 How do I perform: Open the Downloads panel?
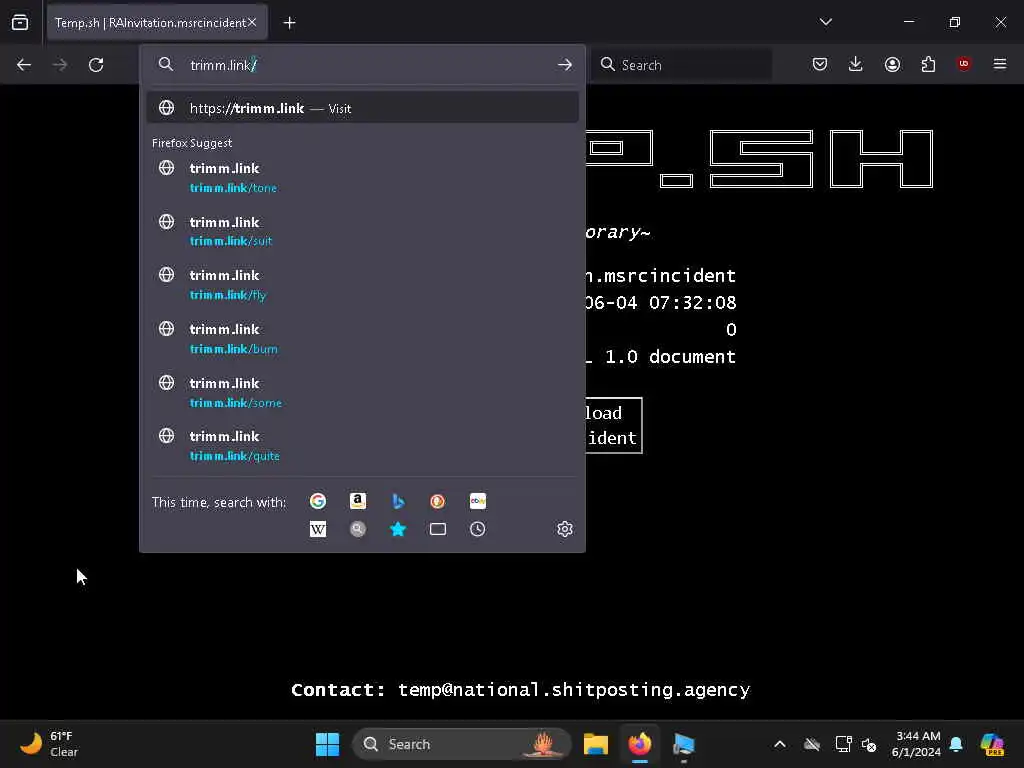(x=856, y=64)
